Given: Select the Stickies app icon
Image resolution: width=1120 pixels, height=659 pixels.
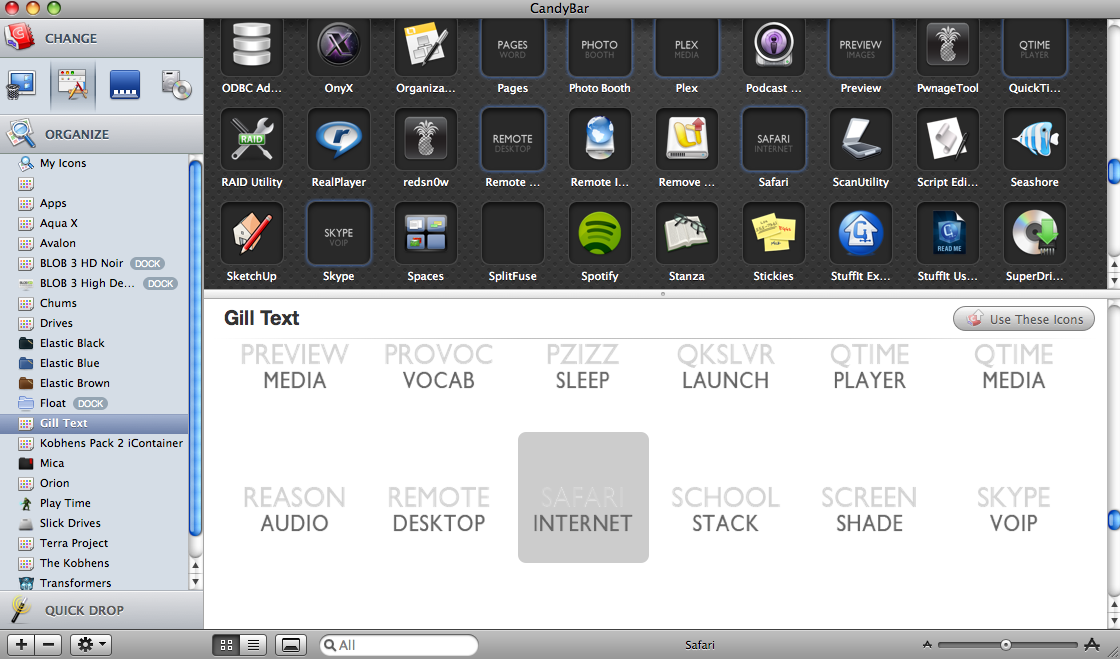Looking at the screenshot, I should click(774, 233).
